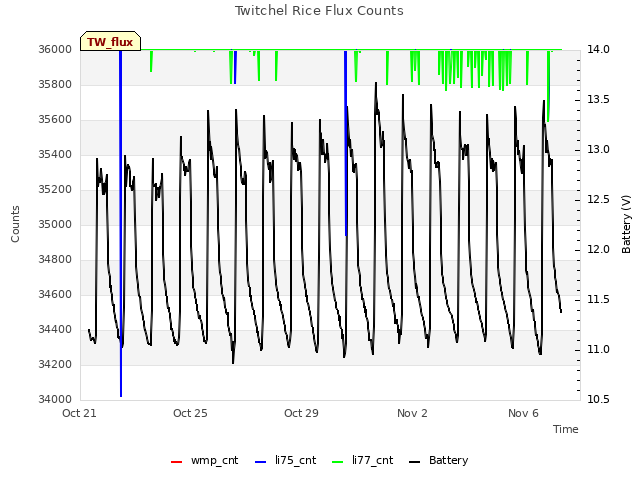Click the 13.0 battery tick label
Image resolution: width=640 pixels, height=480 pixels.
point(598,149)
